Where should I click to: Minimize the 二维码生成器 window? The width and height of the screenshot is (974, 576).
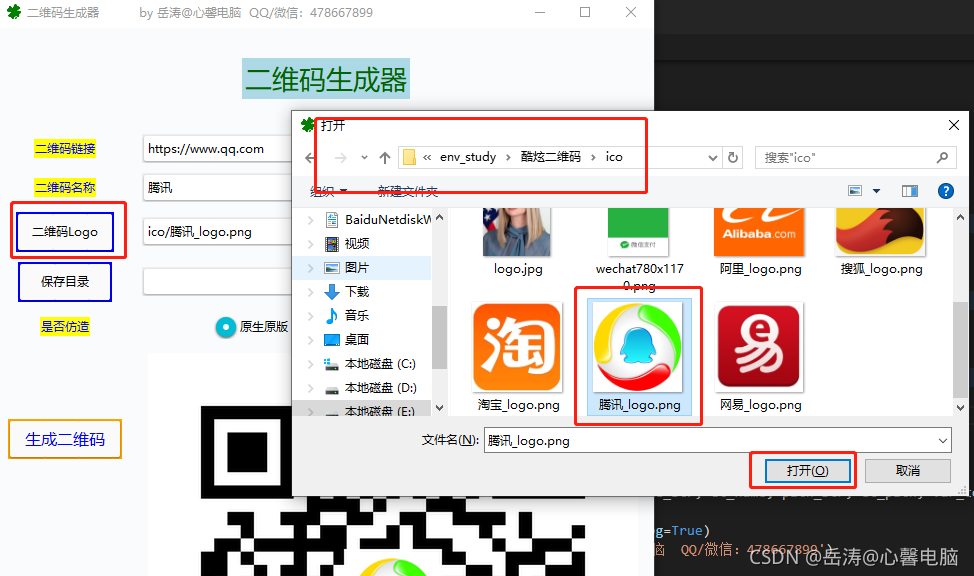click(540, 12)
